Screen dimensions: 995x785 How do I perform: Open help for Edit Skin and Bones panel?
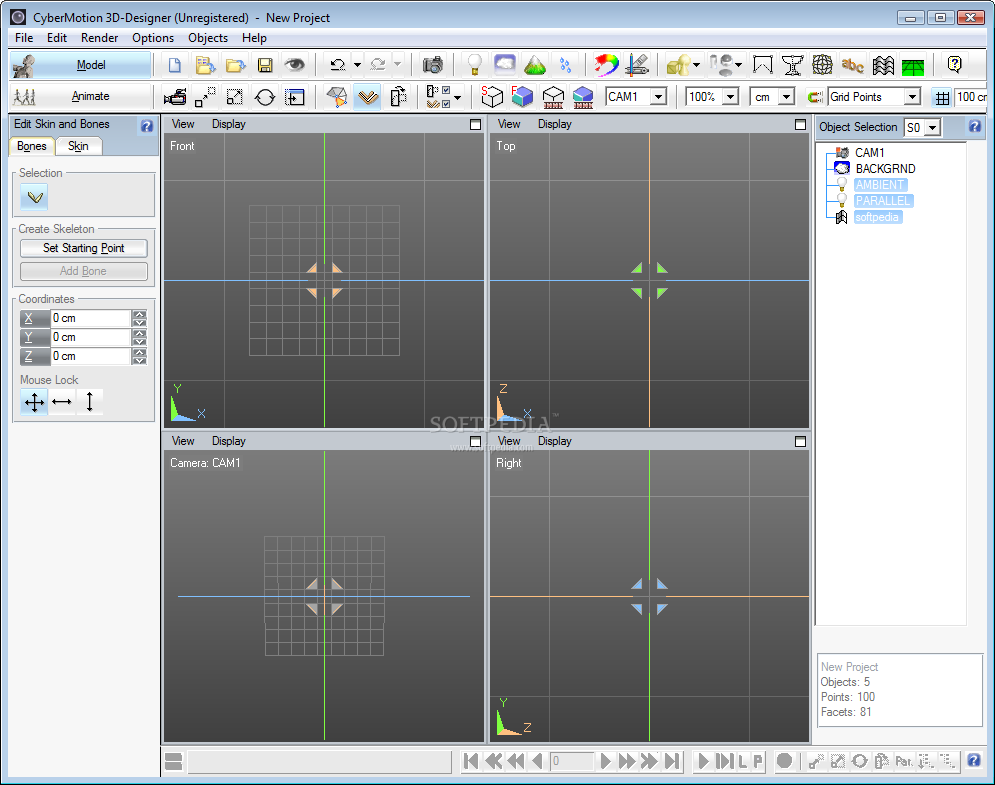[x=147, y=126]
